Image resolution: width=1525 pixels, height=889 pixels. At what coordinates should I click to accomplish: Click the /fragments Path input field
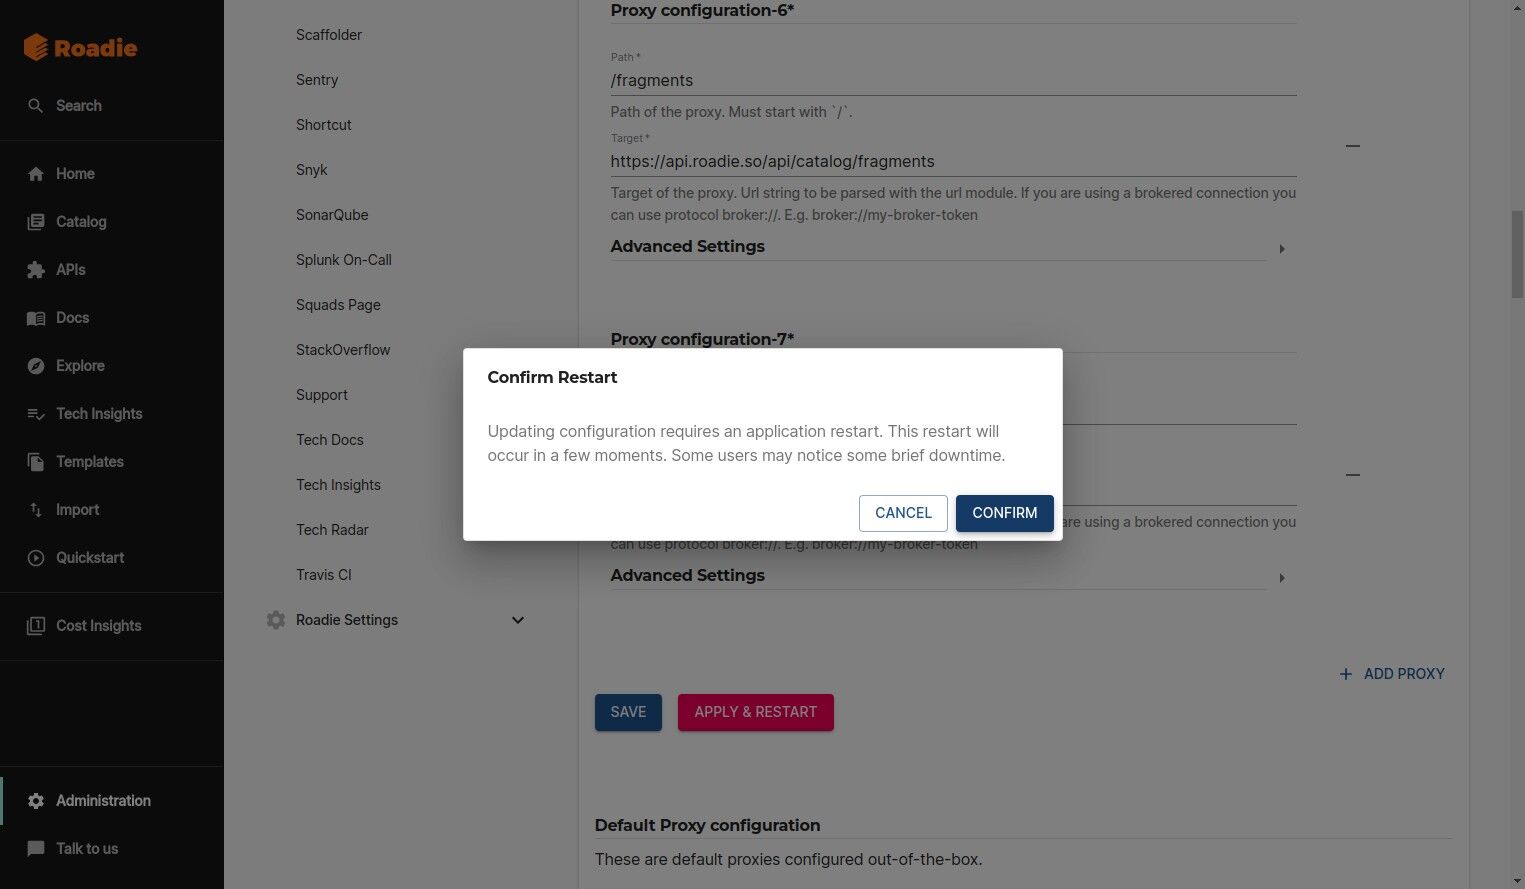953,80
